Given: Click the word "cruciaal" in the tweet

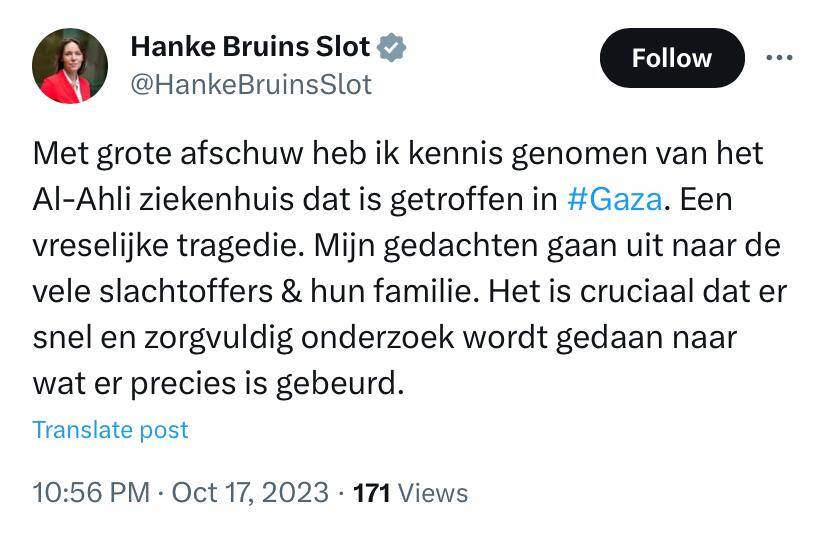Looking at the screenshot, I should pyautogui.click(x=643, y=291).
